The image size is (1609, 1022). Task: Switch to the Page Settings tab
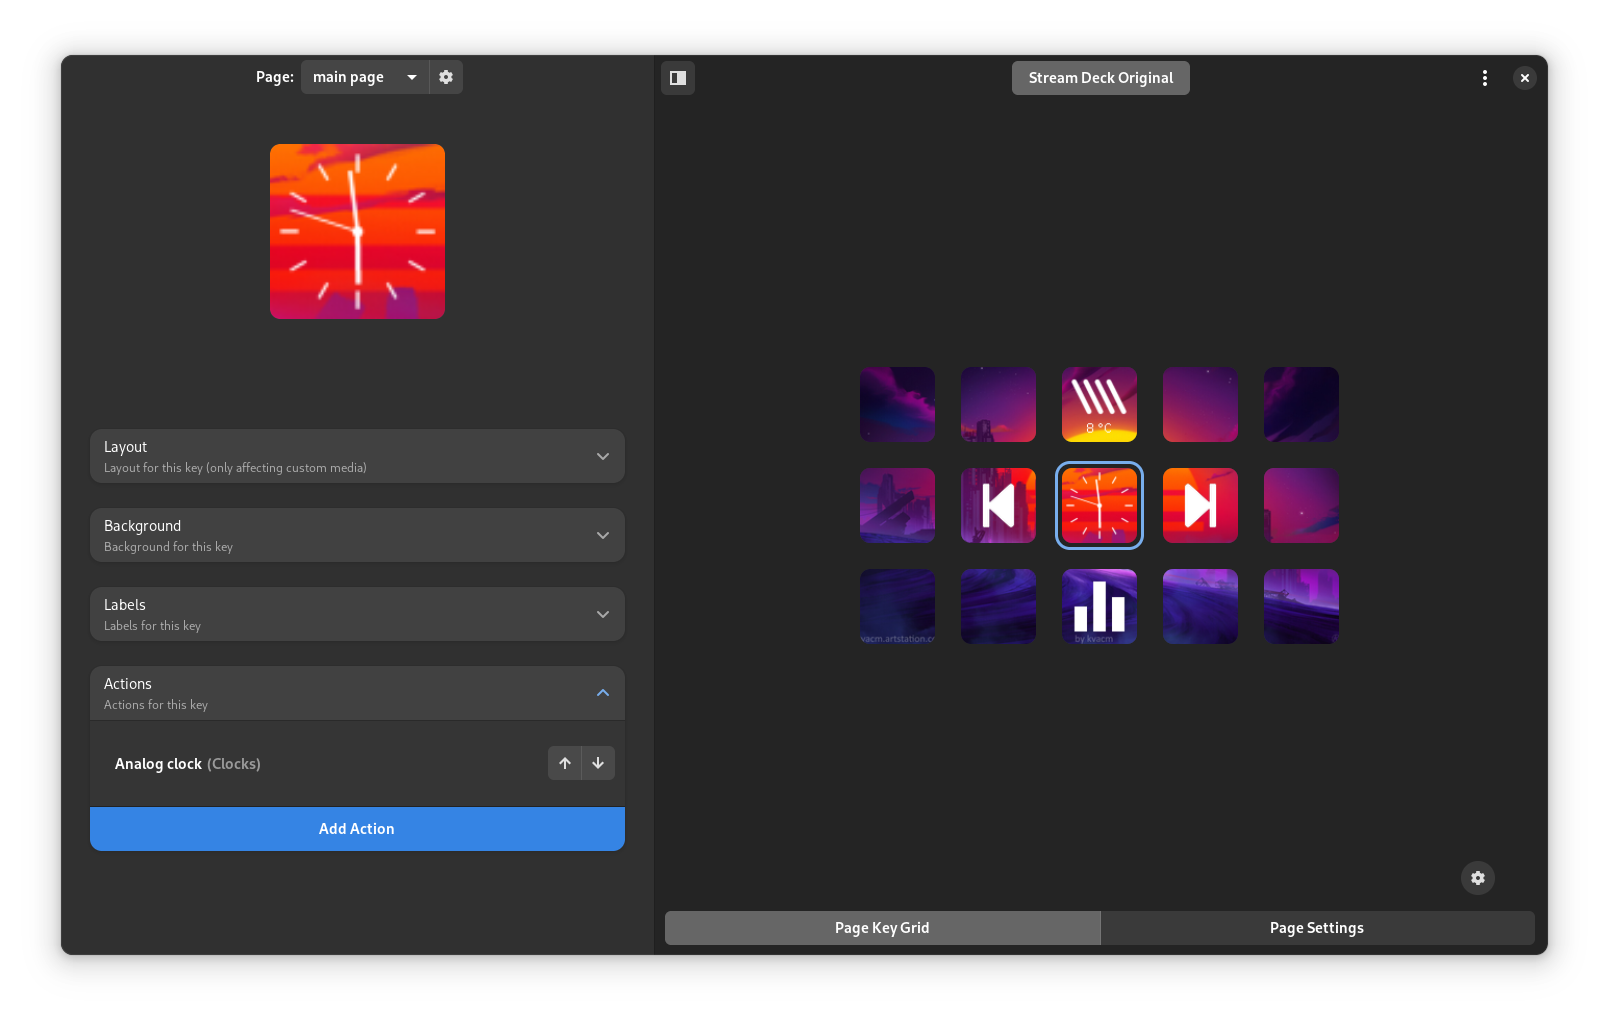(x=1316, y=928)
